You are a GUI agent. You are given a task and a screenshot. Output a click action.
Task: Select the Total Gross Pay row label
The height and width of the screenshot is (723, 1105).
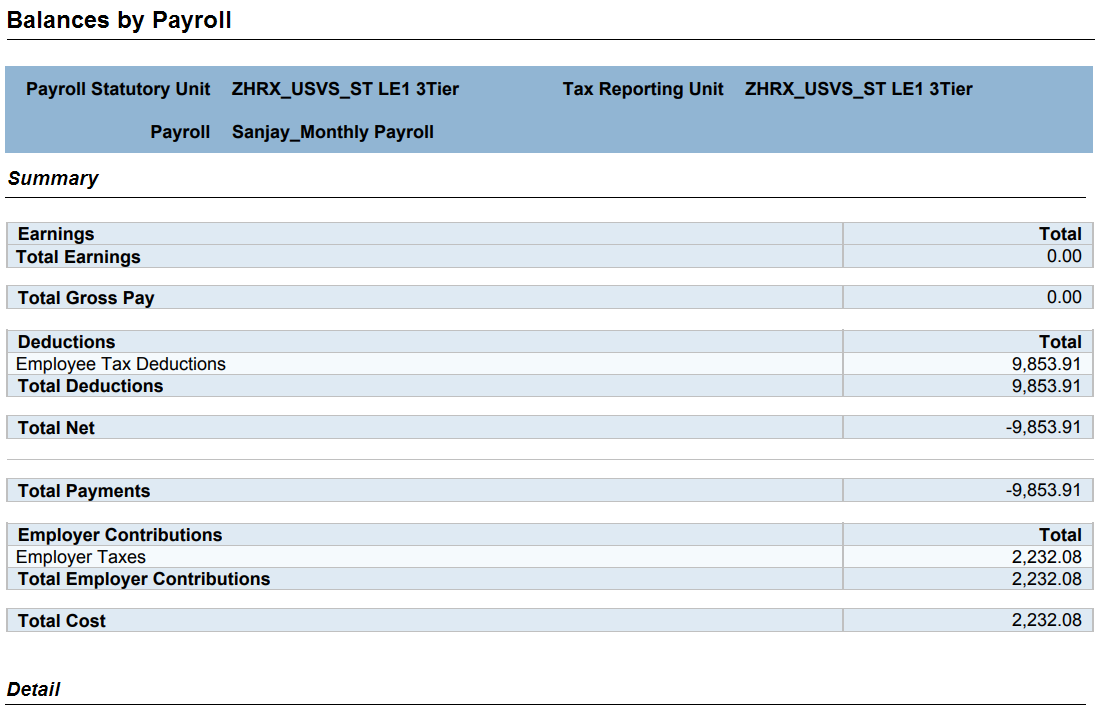[86, 298]
